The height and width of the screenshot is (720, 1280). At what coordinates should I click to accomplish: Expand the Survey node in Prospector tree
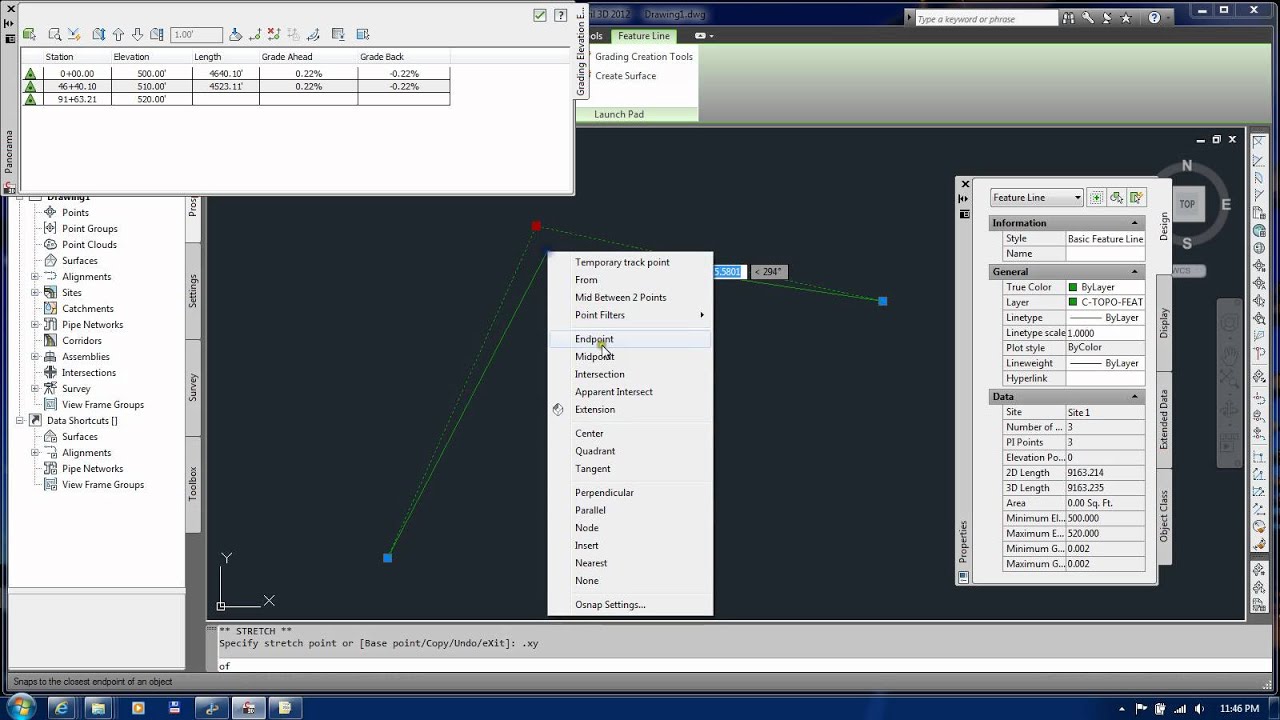pos(35,389)
